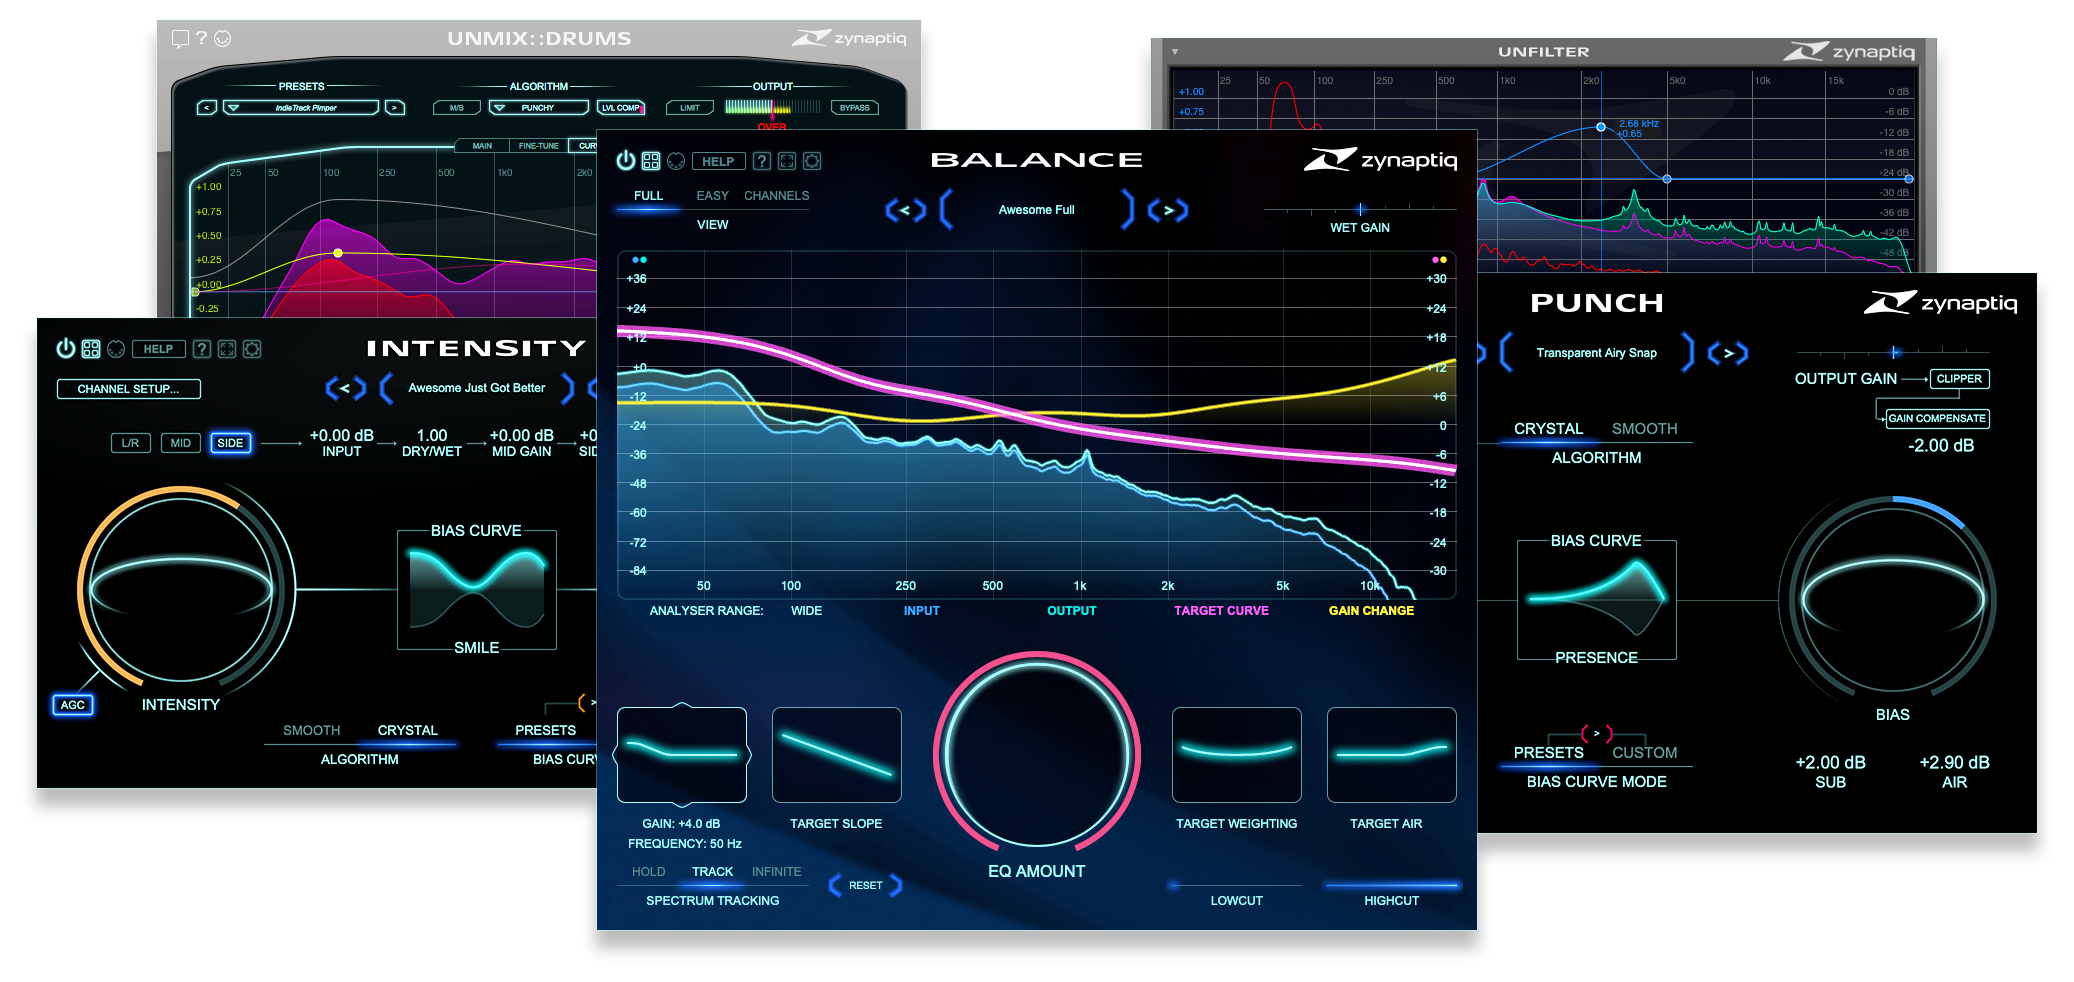Open Channel Setup in Intensity
2074x982 pixels.
click(129, 389)
